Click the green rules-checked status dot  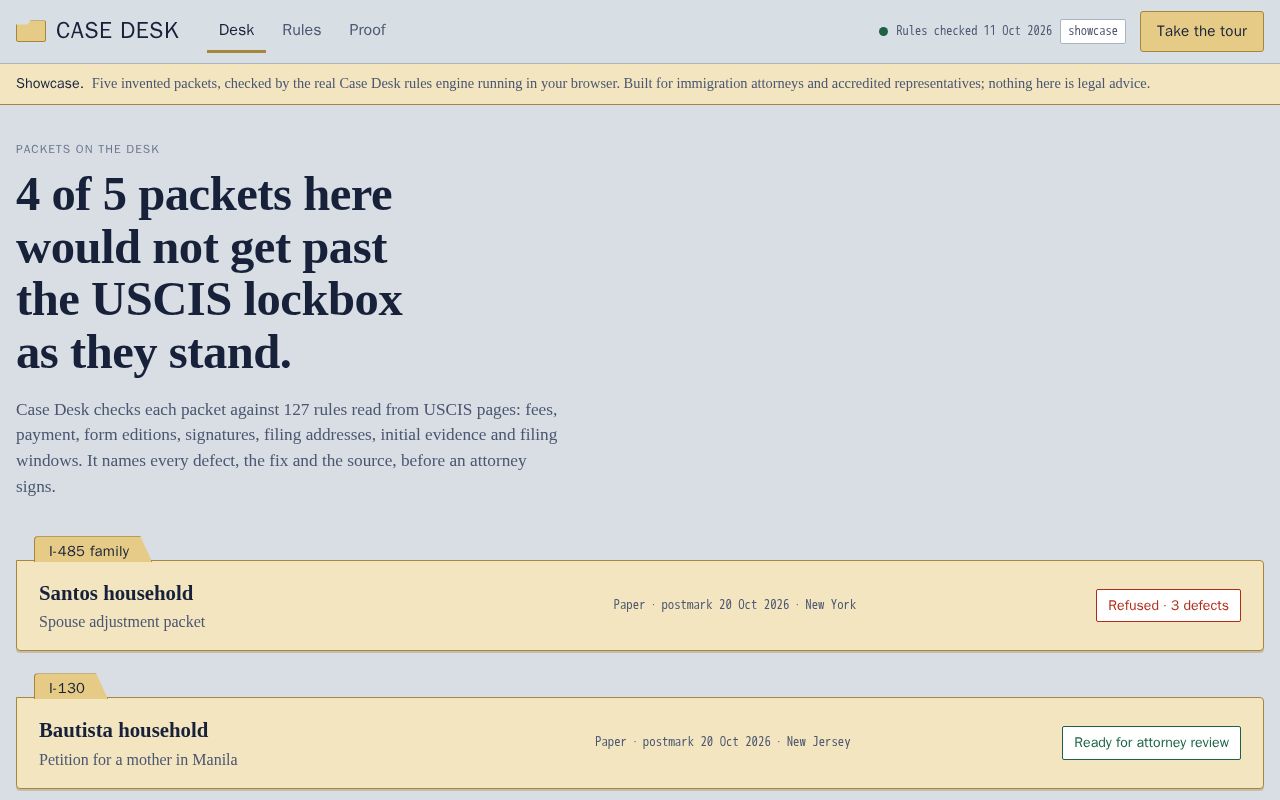883,31
